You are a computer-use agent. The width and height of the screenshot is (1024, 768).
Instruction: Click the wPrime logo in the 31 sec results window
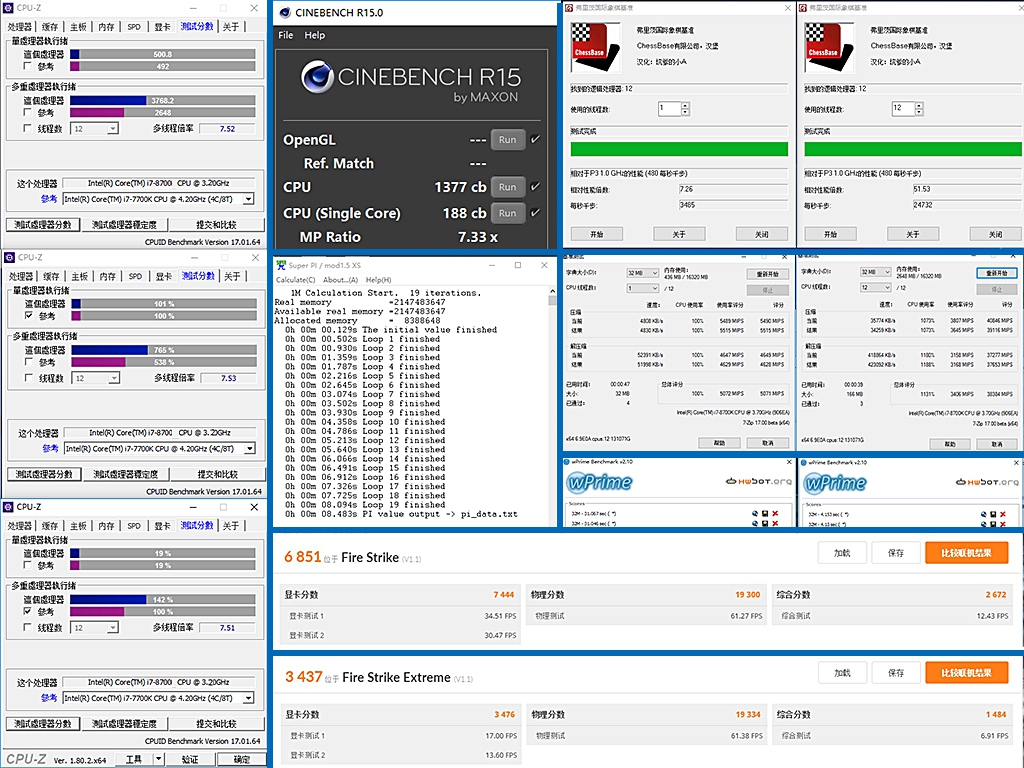600,482
